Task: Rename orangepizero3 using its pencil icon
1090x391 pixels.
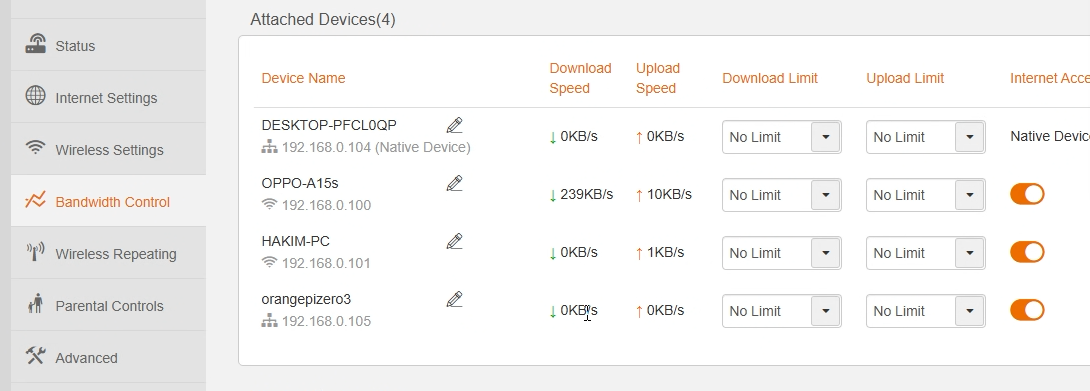Action: coord(454,299)
